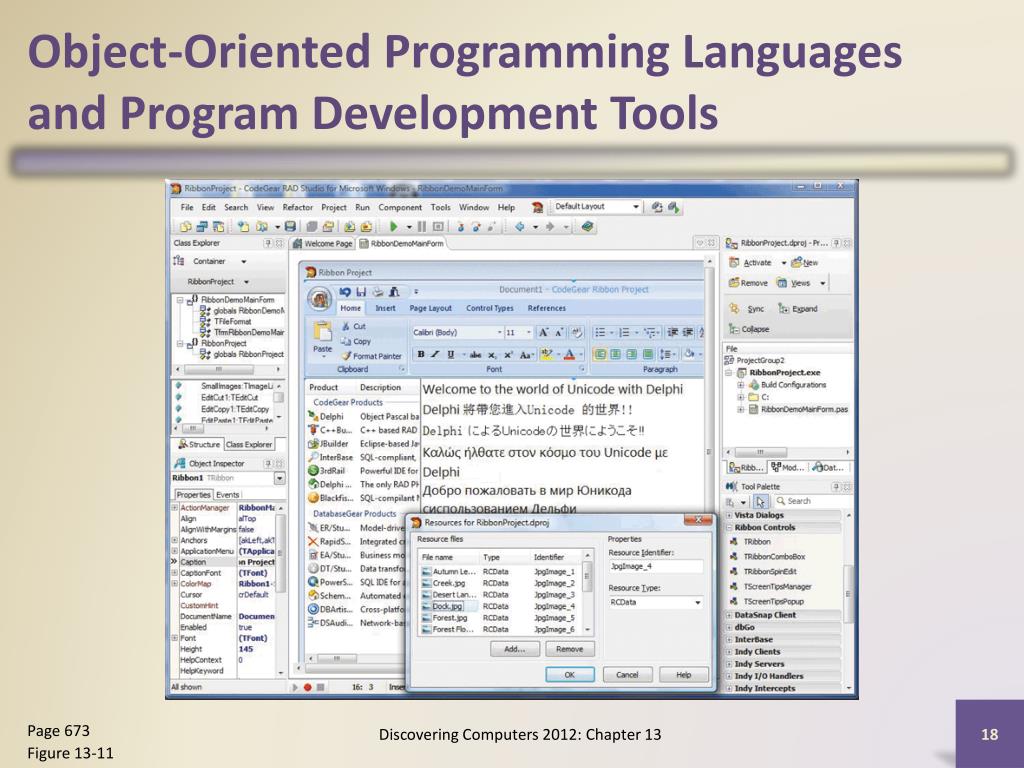Image resolution: width=1024 pixels, height=768 pixels.
Task: Toggle the strikethrough text button
Action: [x=475, y=355]
